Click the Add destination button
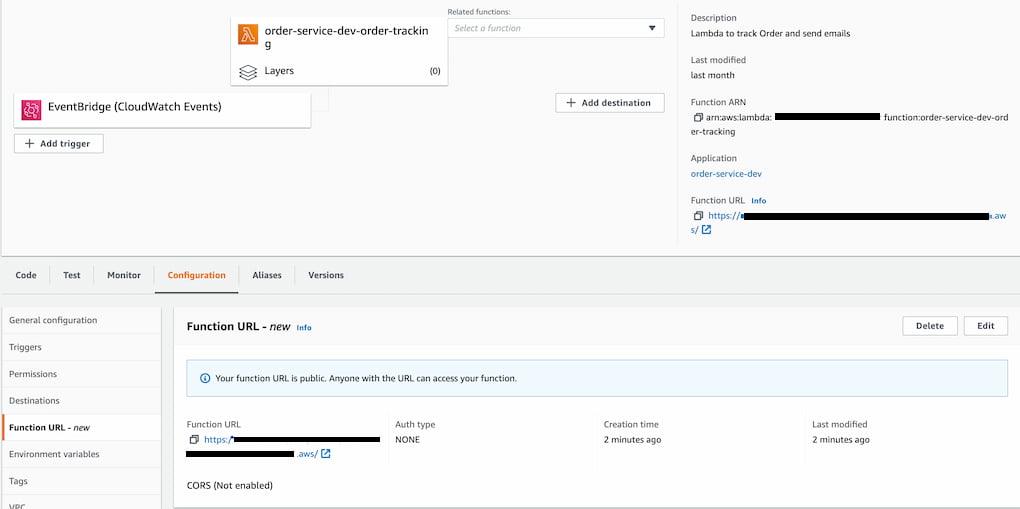 tap(610, 103)
